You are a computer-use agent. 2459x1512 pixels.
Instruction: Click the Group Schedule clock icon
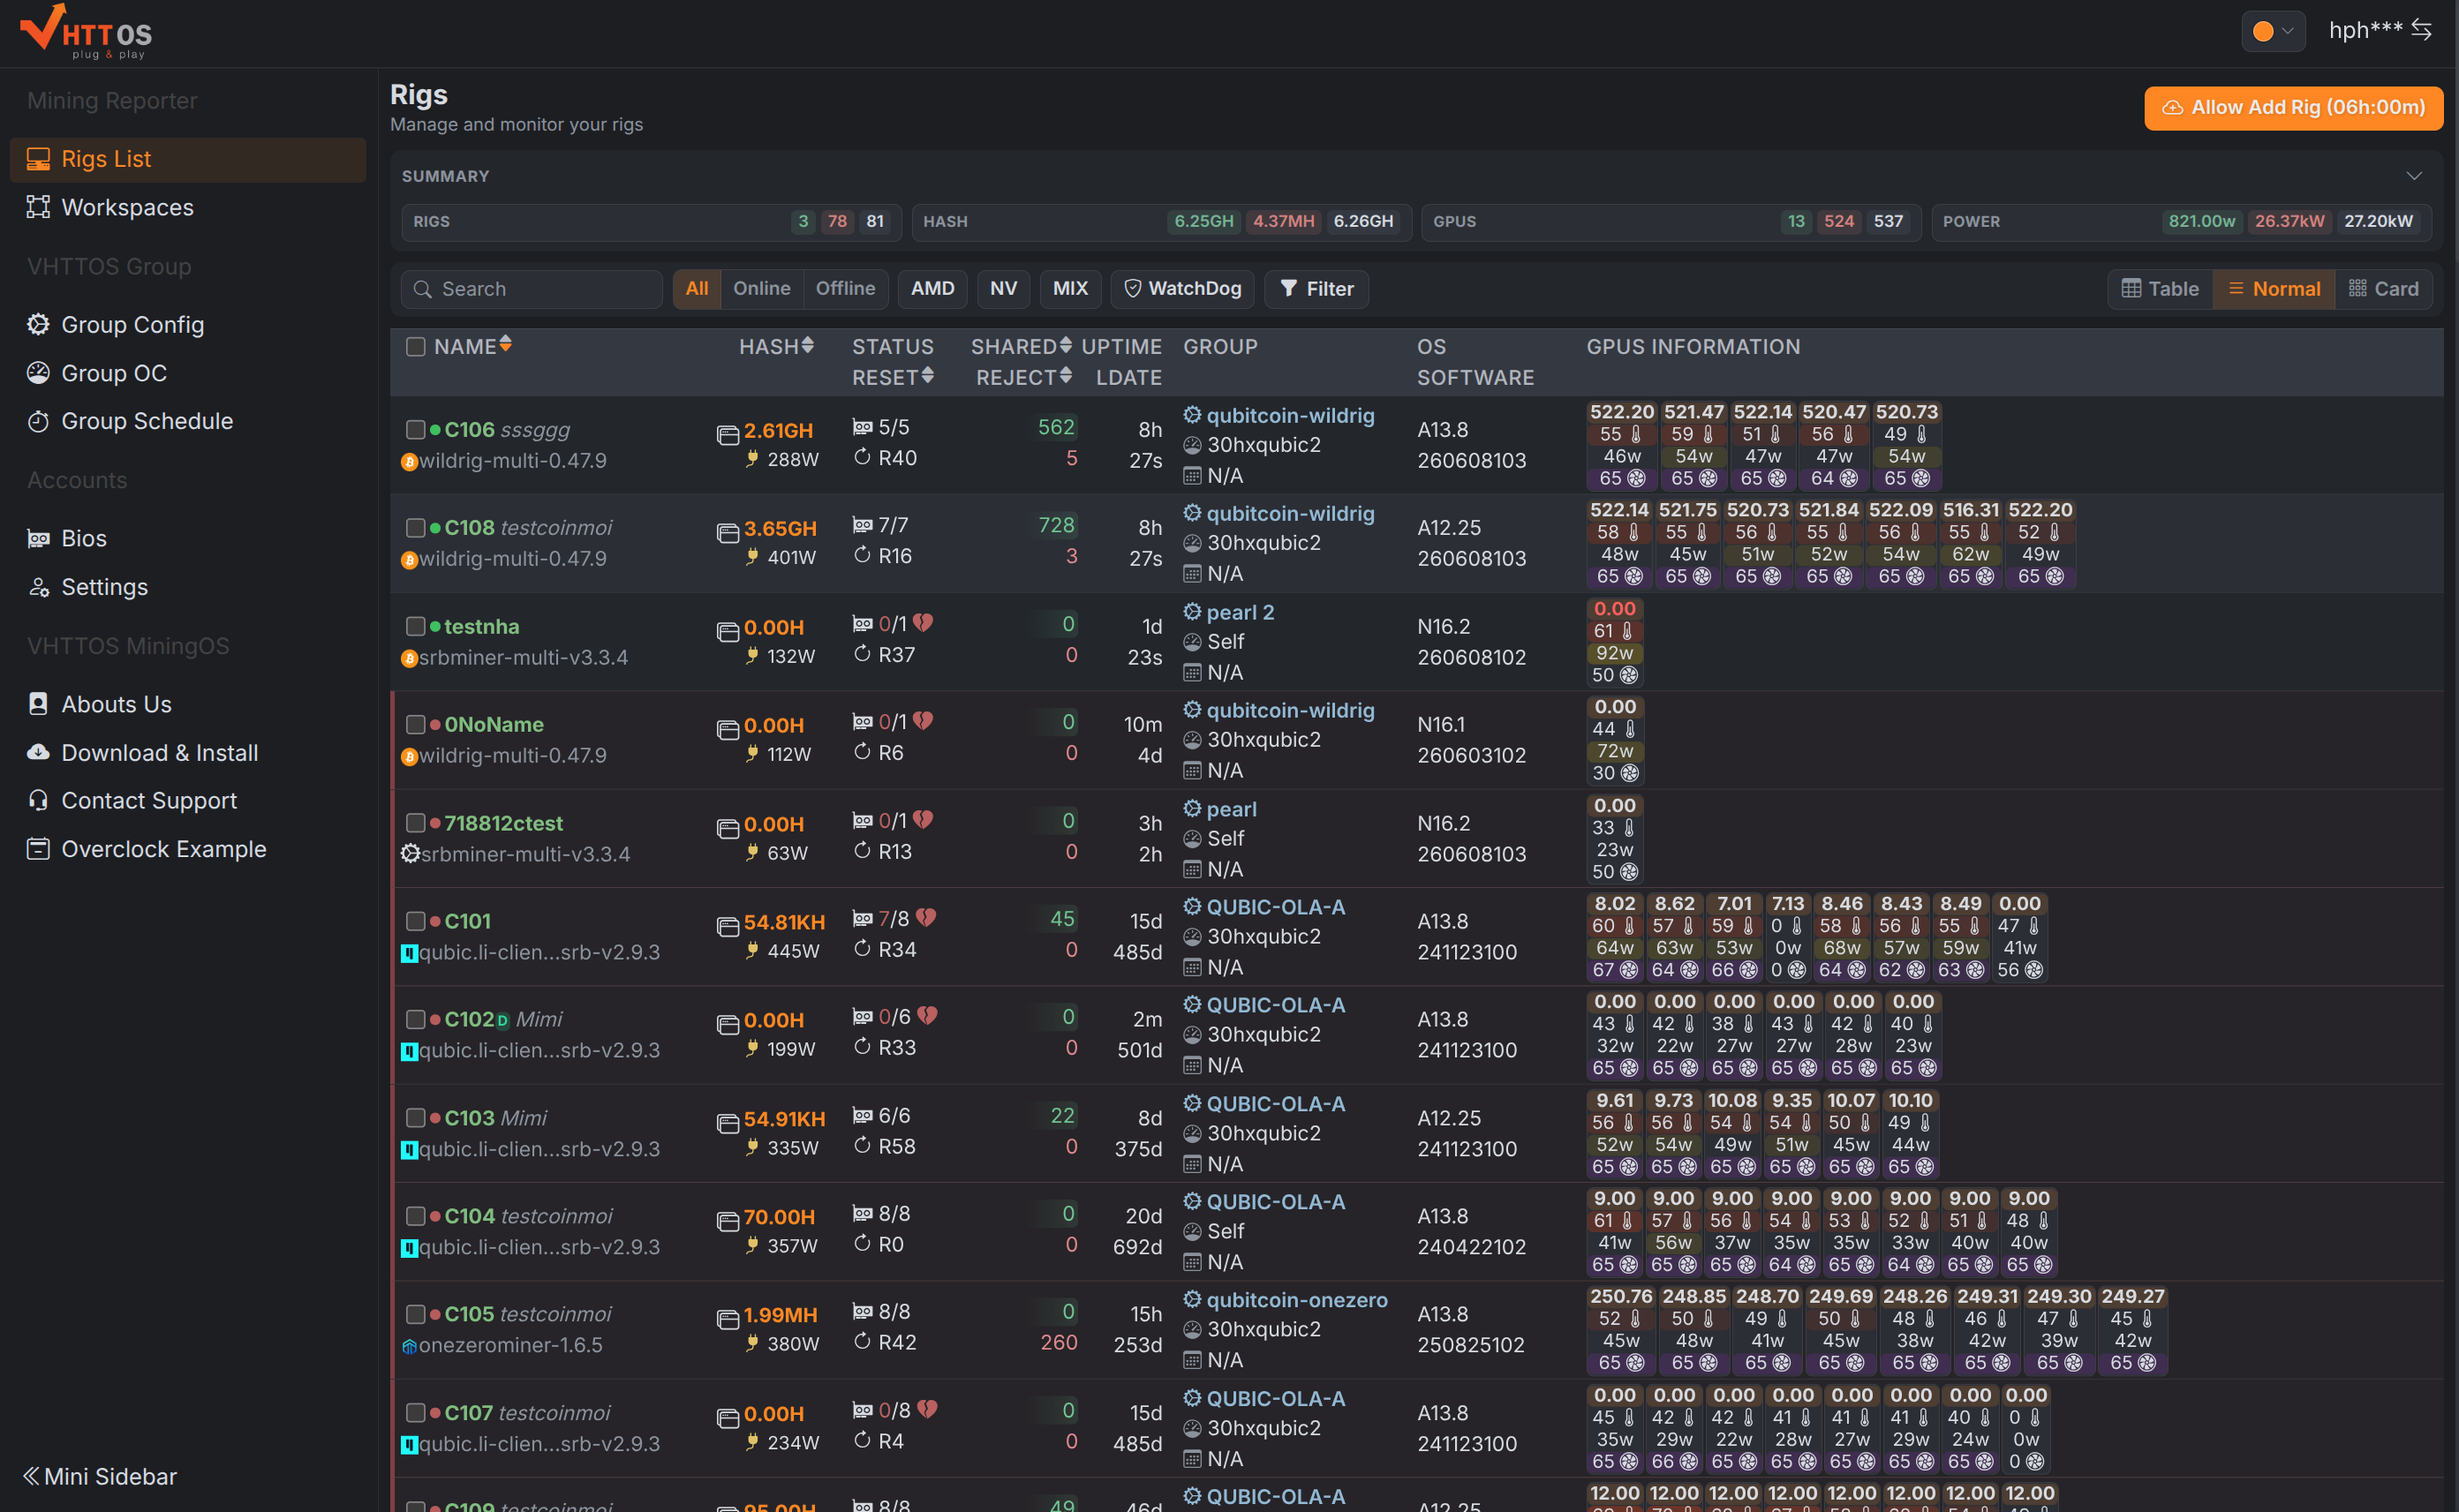pyautogui.click(x=38, y=421)
